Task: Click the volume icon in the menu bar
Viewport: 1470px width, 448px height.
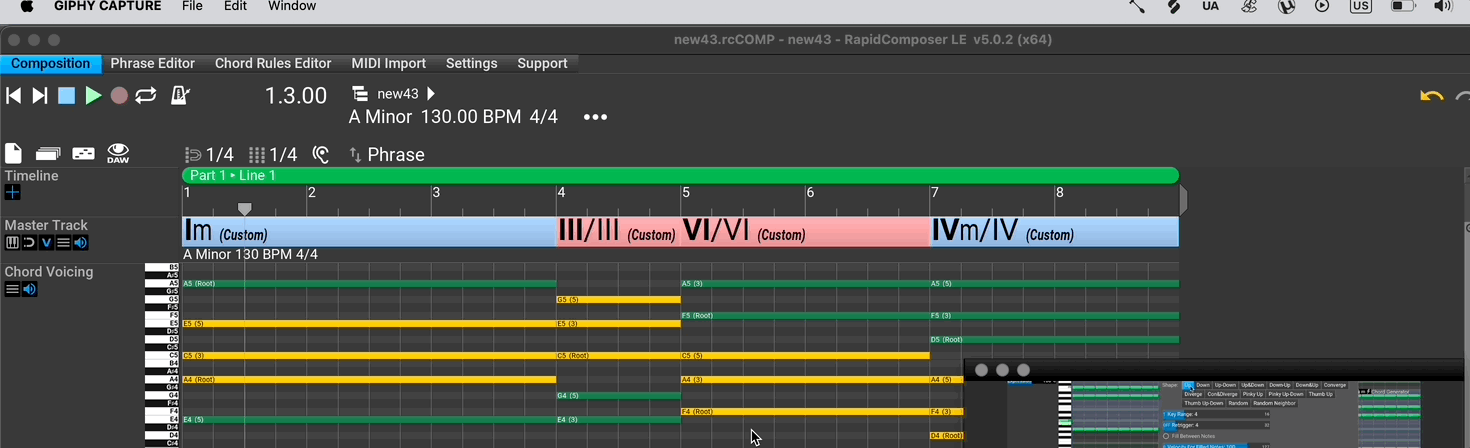Action: click(x=1442, y=6)
